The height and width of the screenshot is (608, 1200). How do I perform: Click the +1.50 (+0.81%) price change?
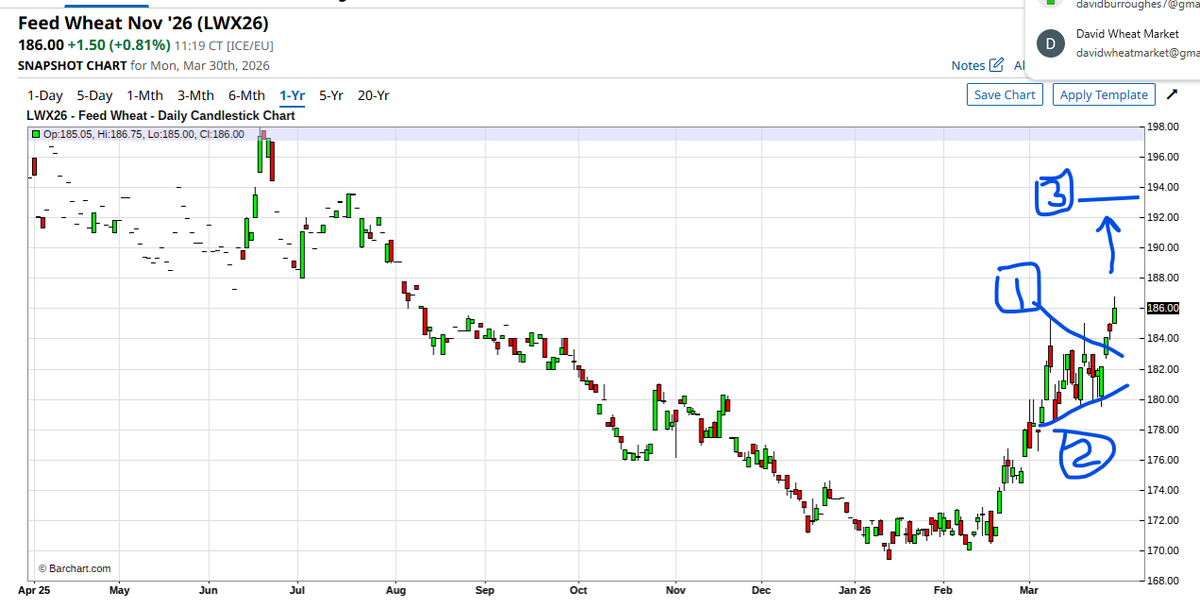coord(119,45)
